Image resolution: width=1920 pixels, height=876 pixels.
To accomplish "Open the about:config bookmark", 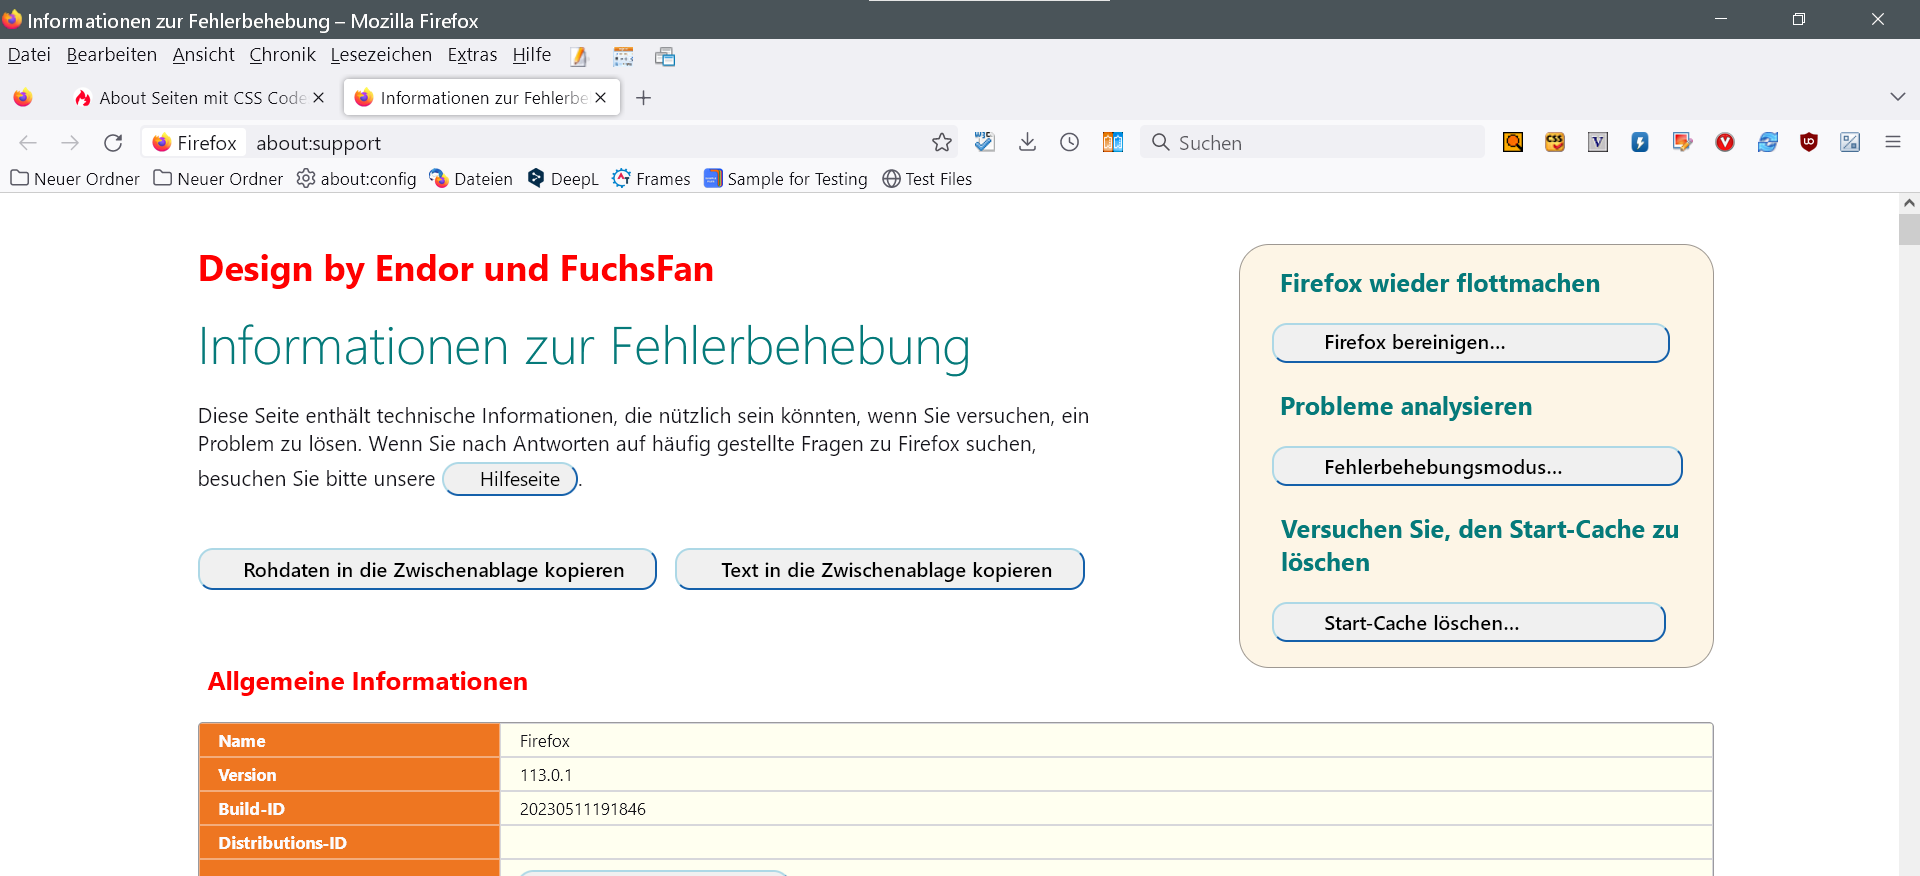I will (x=357, y=179).
